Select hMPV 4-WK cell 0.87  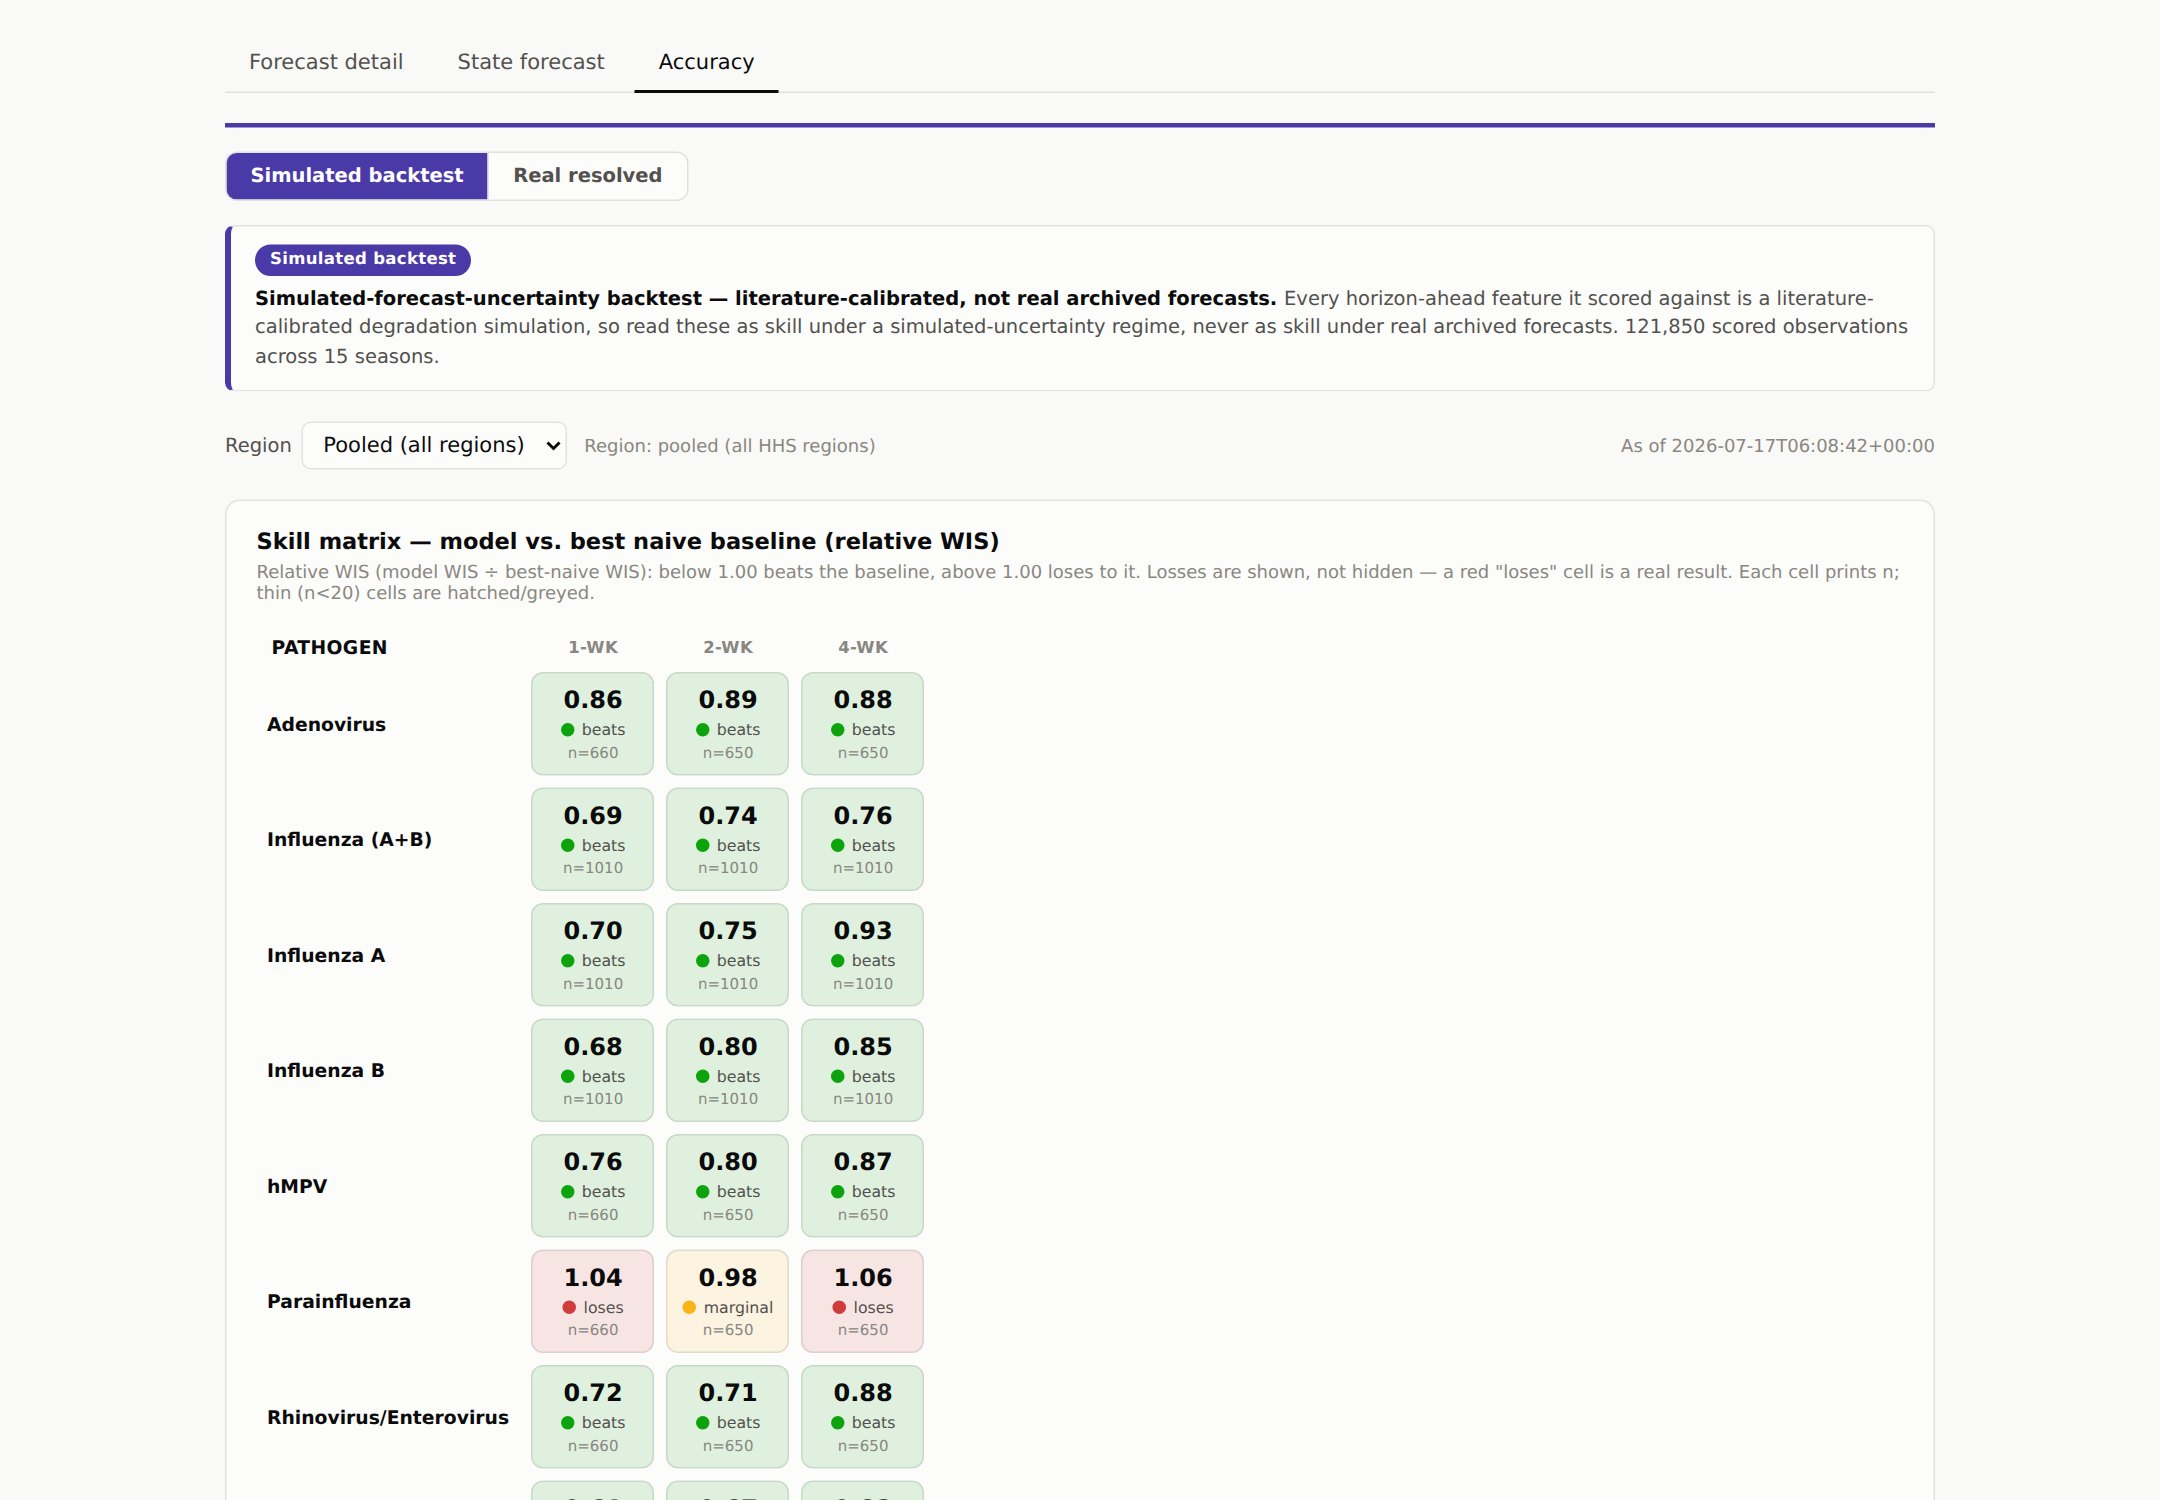862,1186
